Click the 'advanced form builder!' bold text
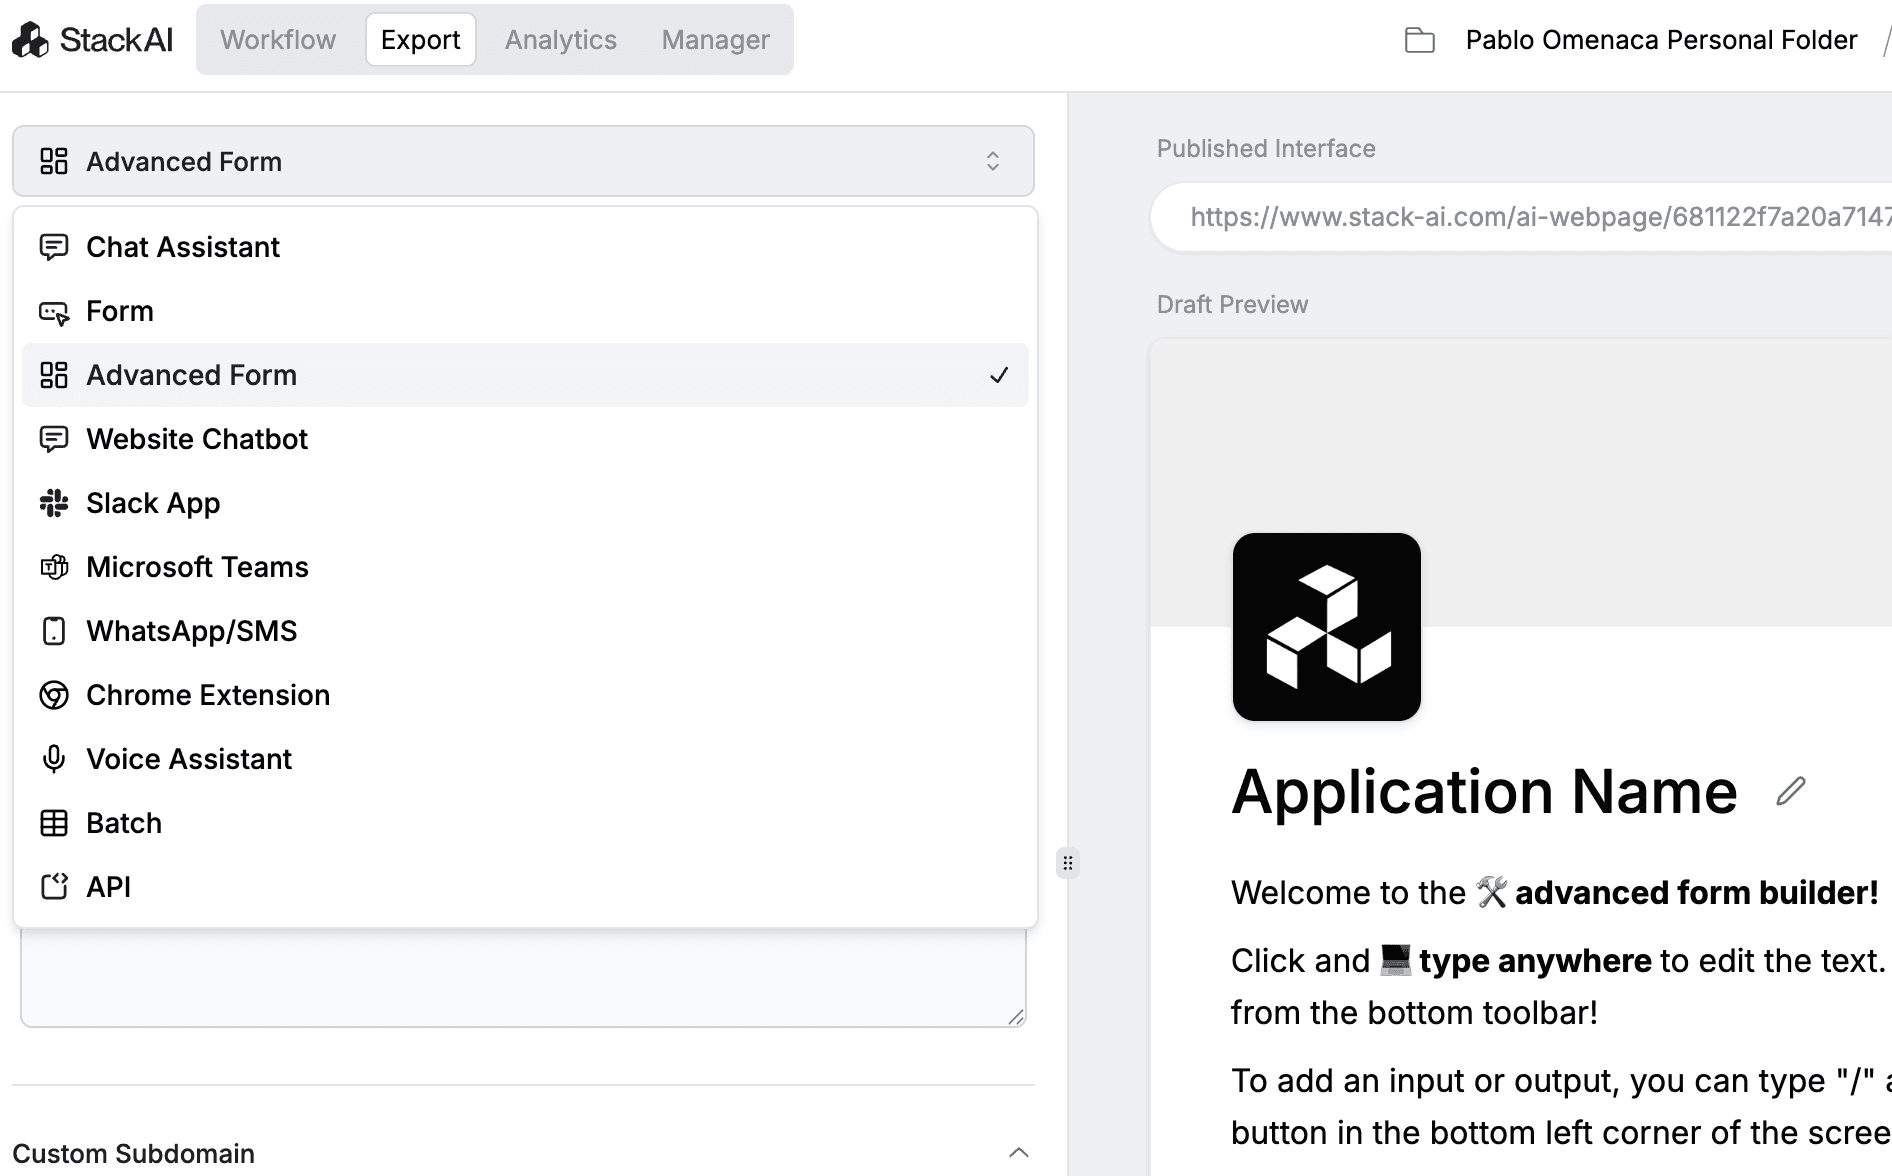This screenshot has width=1892, height=1176. coord(1696,893)
